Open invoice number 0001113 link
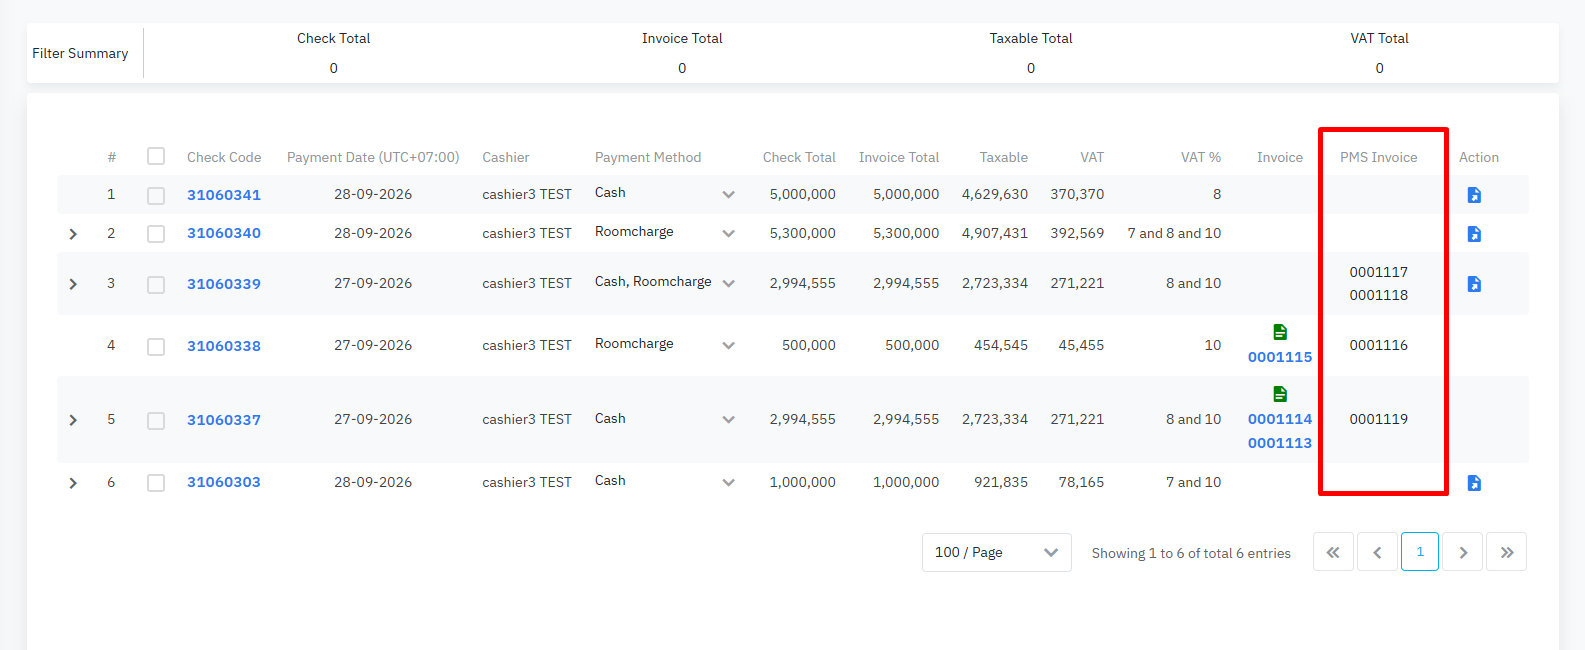This screenshot has height=650, width=1585. point(1280,443)
